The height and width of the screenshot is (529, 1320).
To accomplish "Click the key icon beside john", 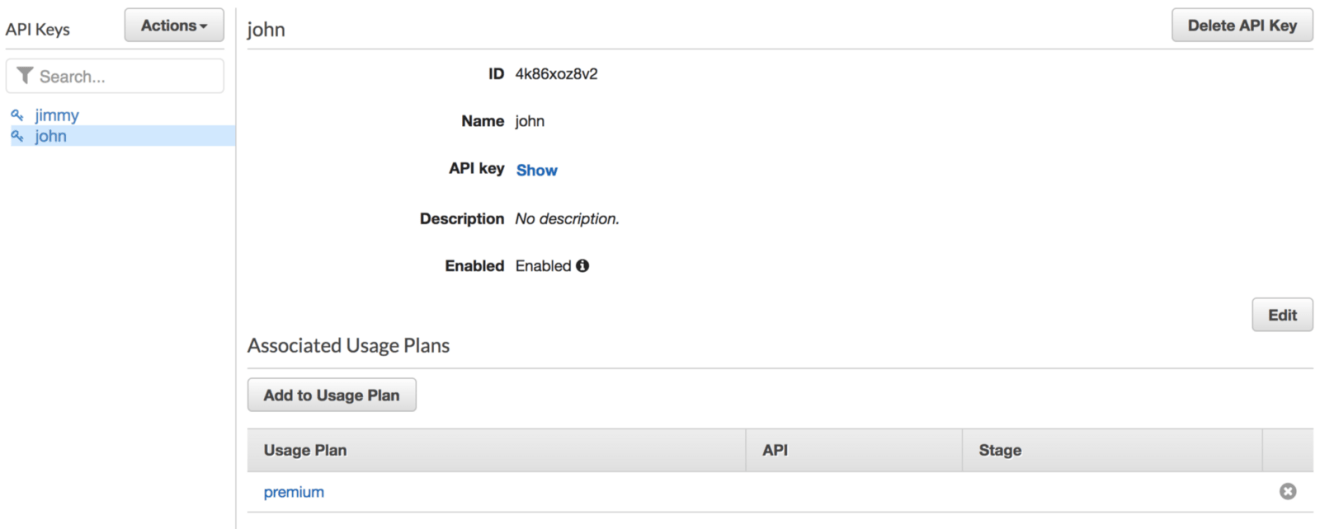I will coord(17,136).
